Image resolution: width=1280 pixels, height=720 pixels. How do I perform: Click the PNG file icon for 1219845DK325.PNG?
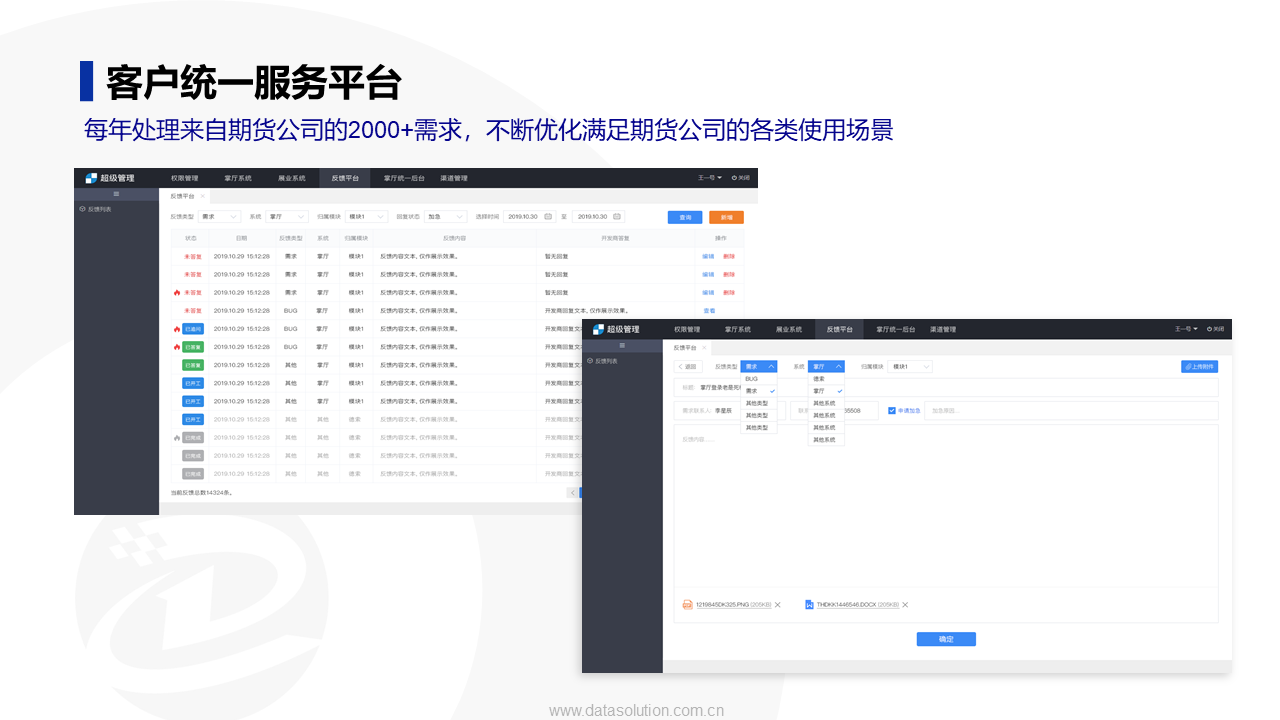(x=687, y=605)
